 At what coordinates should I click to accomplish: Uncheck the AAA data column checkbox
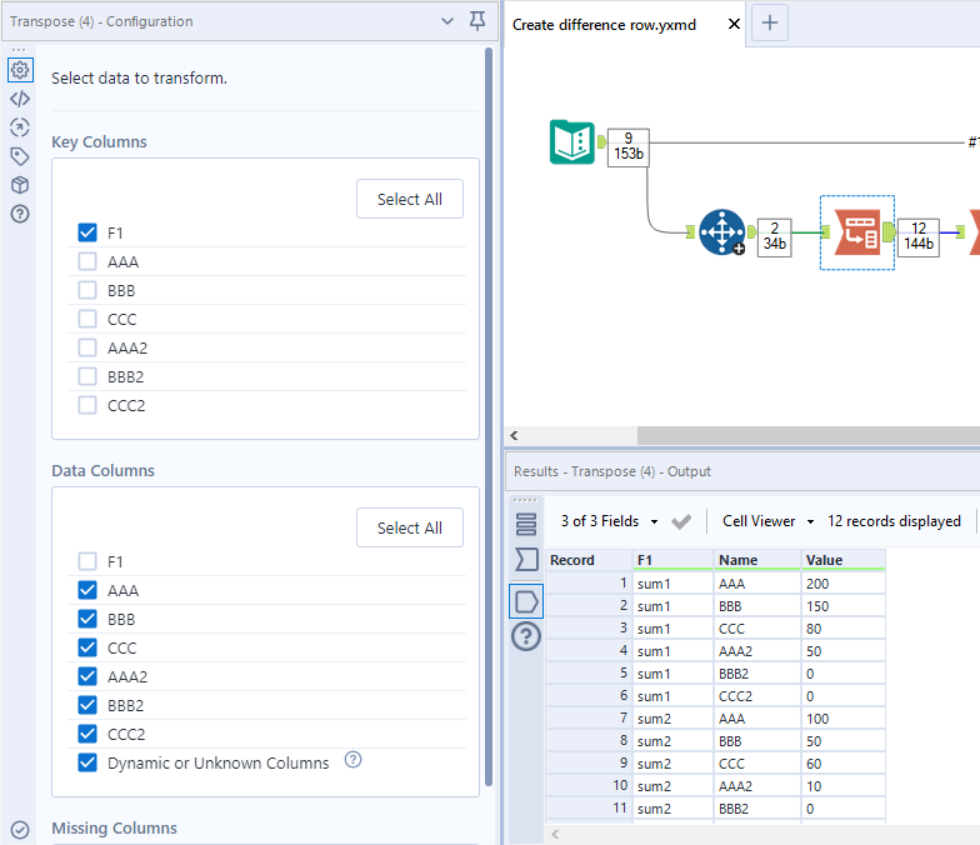point(85,590)
